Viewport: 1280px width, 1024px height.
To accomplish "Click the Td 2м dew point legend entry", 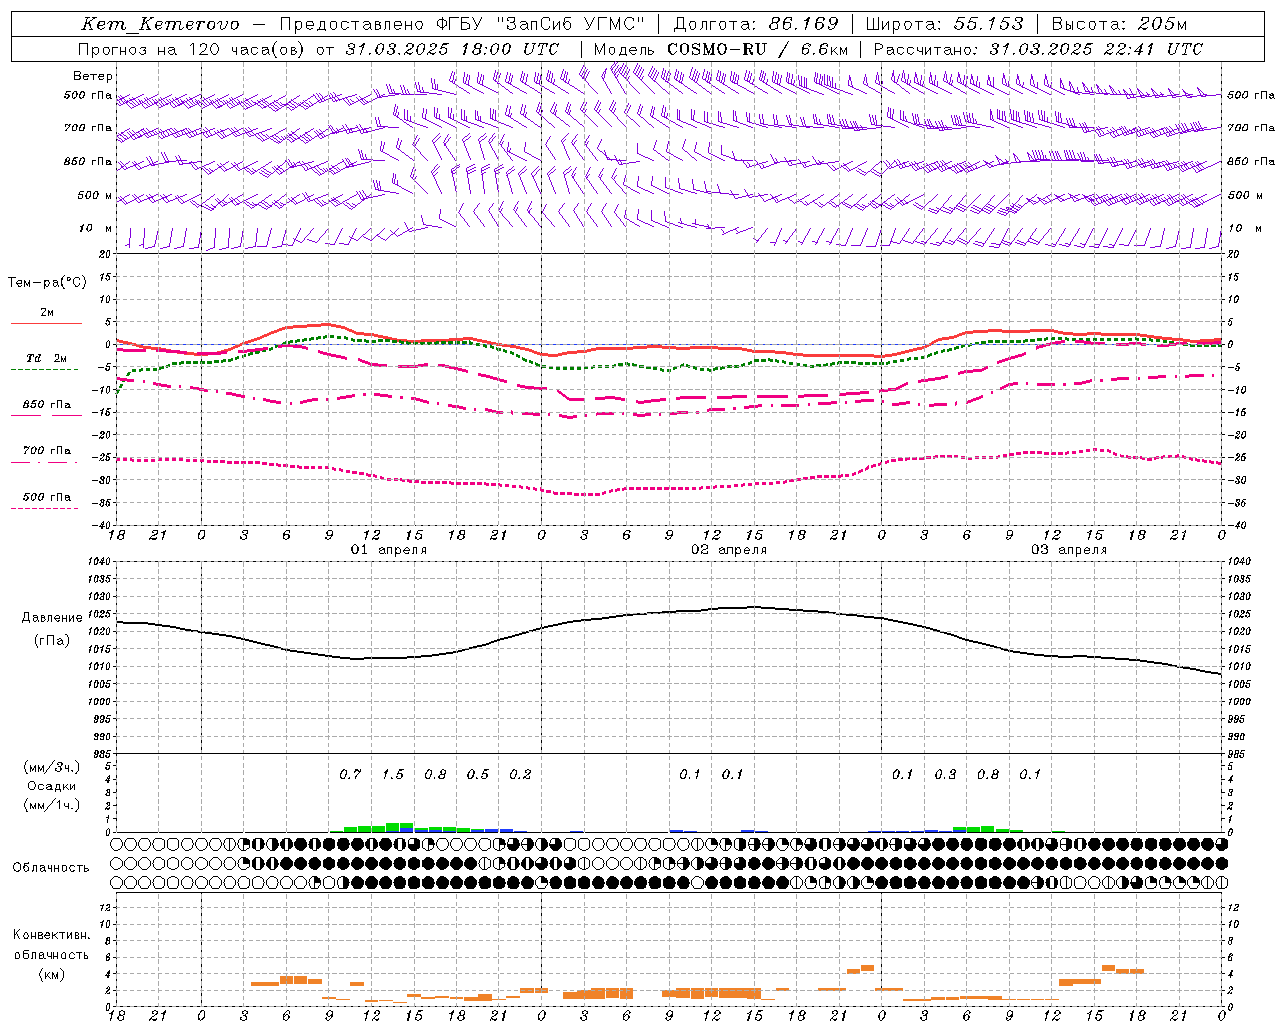I will click(x=47, y=358).
